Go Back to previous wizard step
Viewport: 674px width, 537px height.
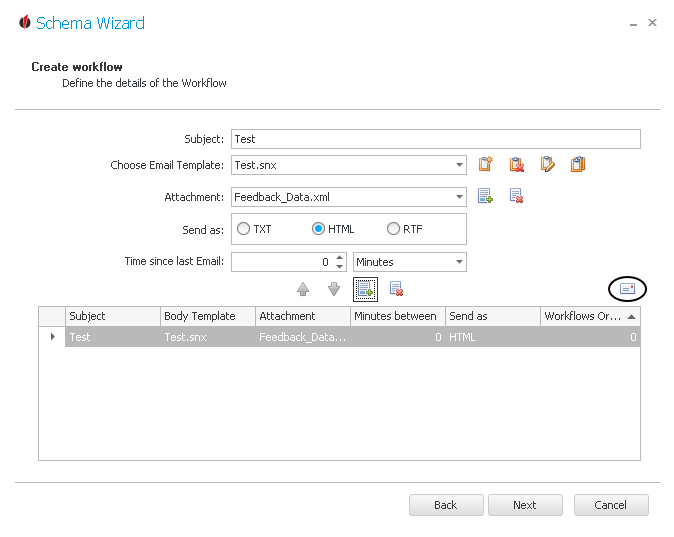click(446, 505)
